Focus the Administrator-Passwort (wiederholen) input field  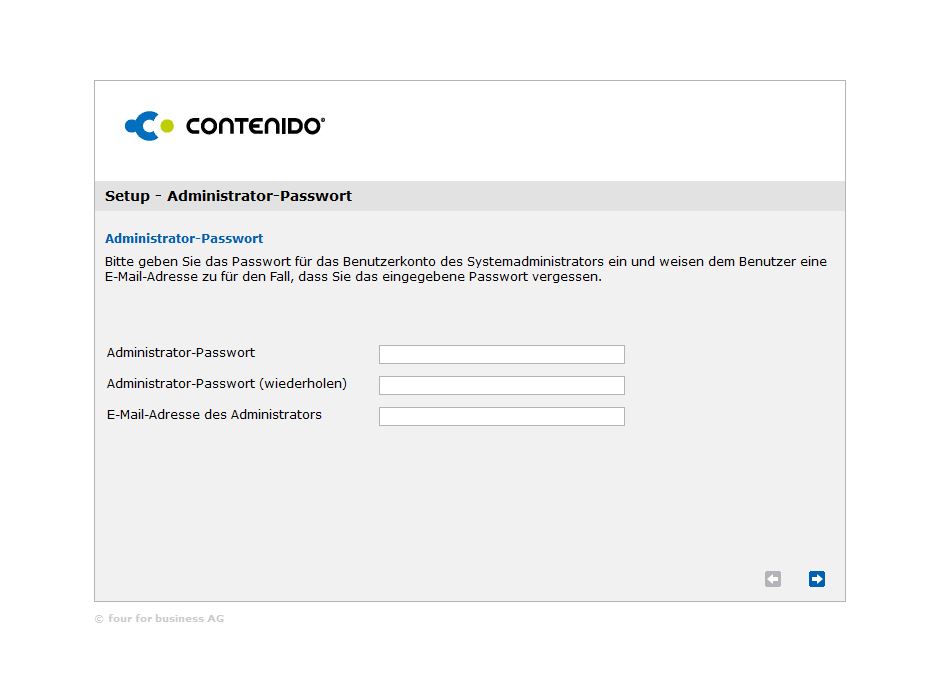(x=501, y=385)
